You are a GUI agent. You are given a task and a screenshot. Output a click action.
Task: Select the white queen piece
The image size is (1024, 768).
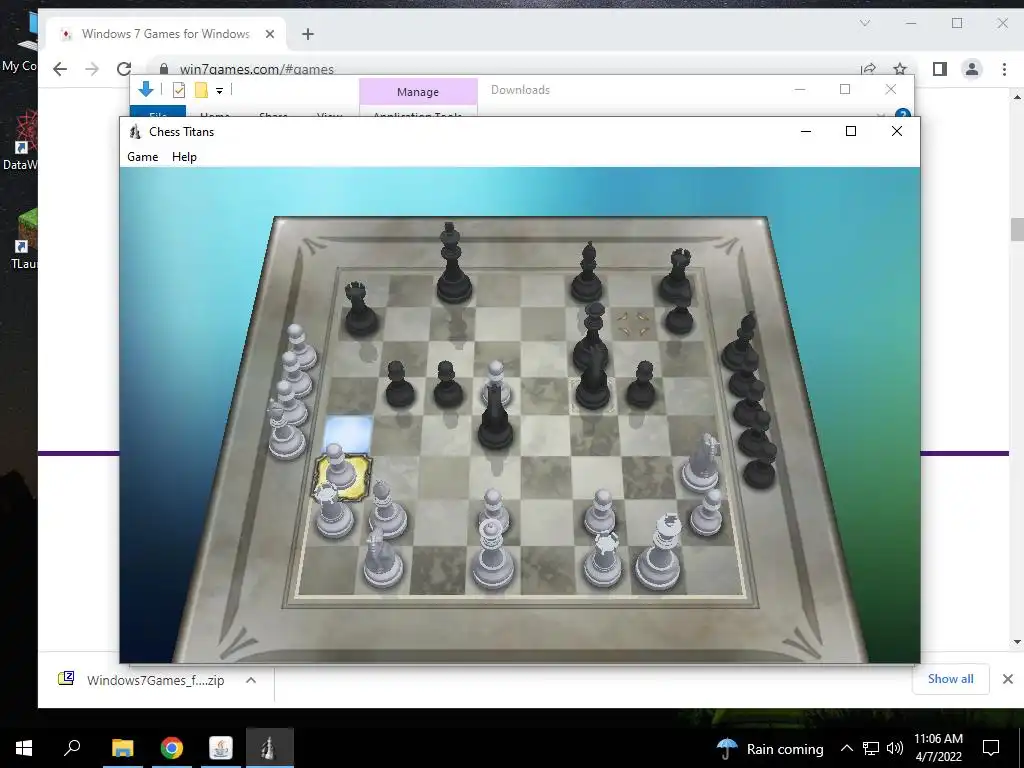click(492, 555)
